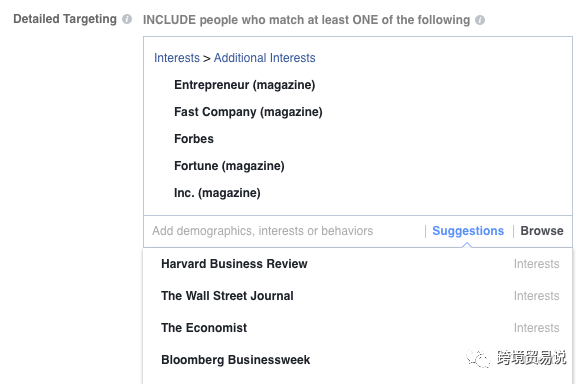
Task: Click the WeChat watermark logo icon
Action: (x=478, y=359)
